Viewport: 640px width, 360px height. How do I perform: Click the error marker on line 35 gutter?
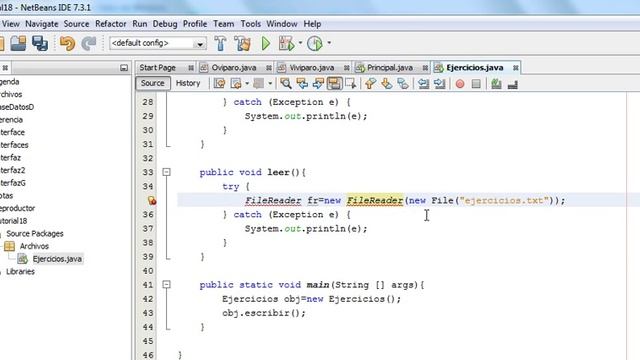[152, 200]
